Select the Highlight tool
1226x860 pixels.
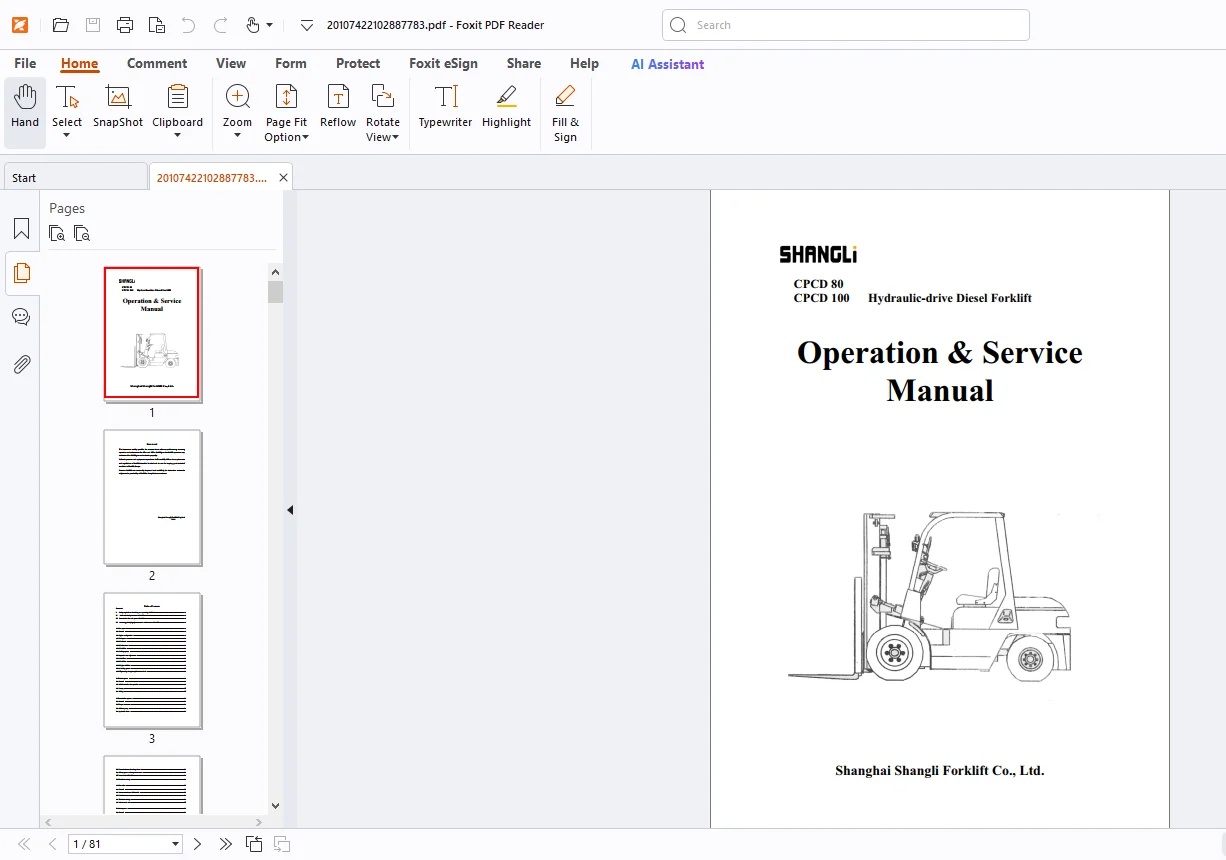click(506, 107)
